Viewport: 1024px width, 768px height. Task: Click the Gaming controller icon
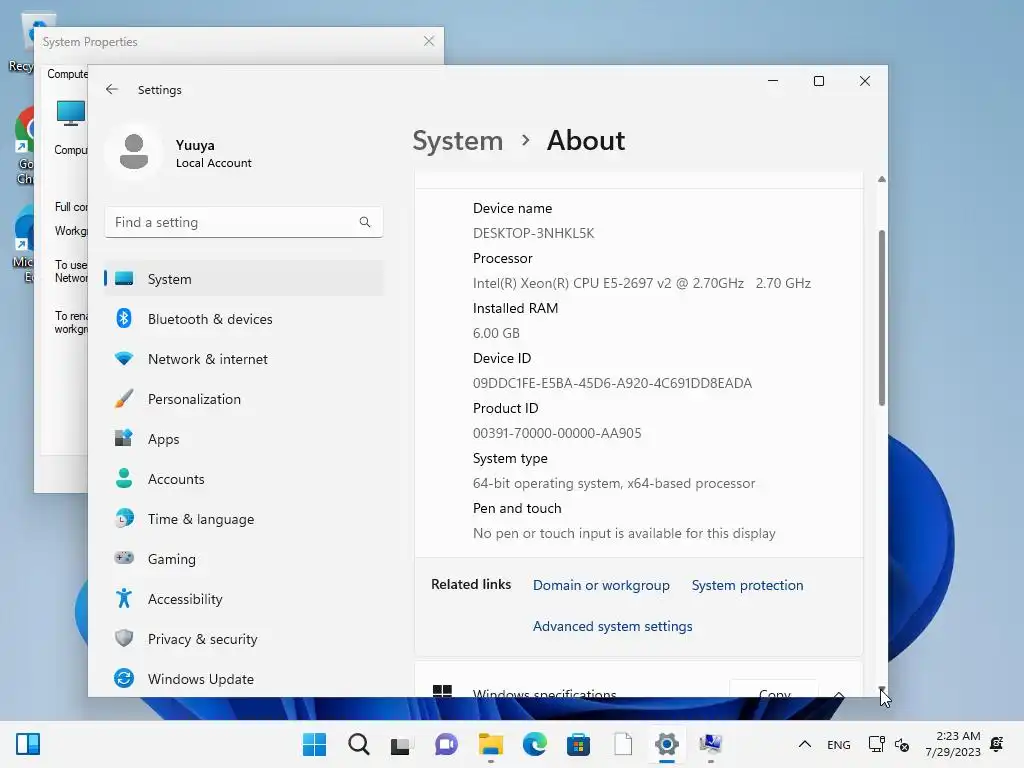[x=124, y=558]
